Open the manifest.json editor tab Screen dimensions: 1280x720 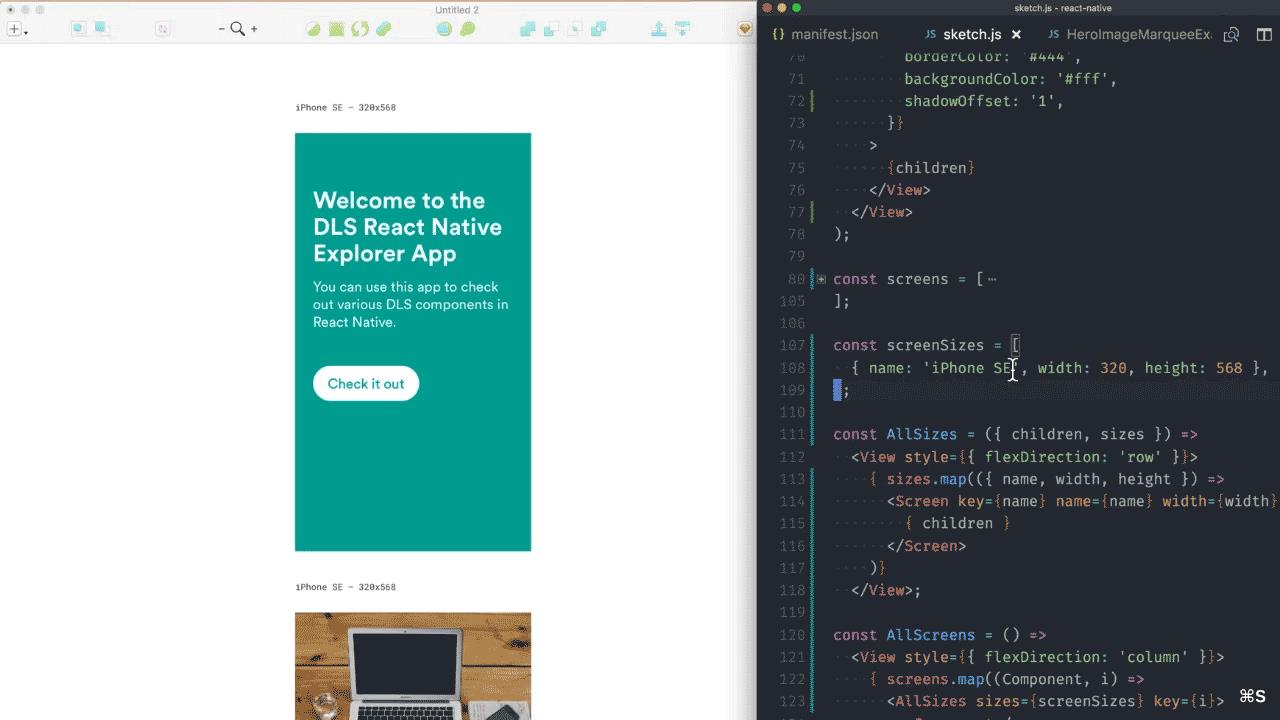click(x=824, y=34)
